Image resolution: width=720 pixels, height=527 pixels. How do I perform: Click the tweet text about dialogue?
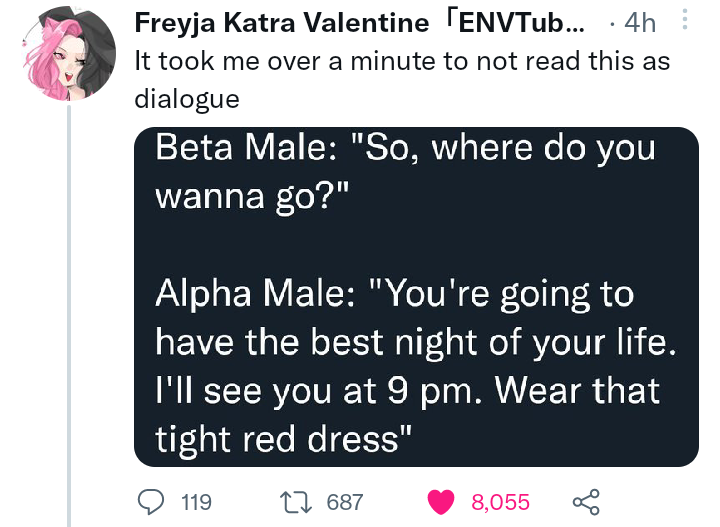click(x=402, y=79)
